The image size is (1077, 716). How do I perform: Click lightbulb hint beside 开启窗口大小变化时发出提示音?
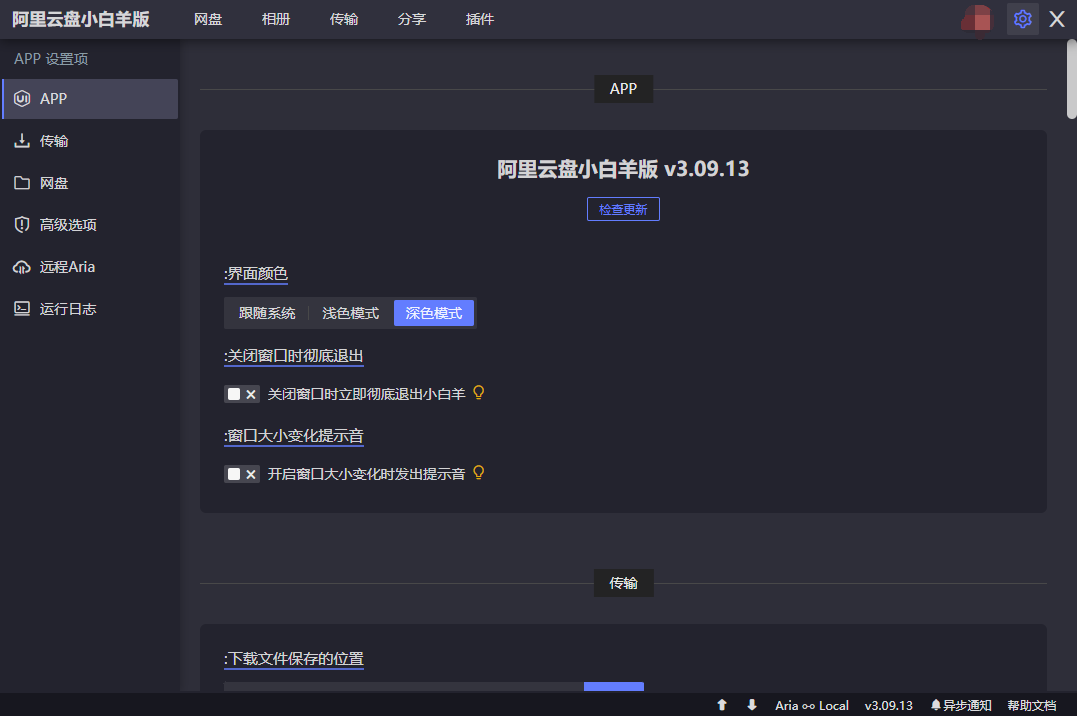point(479,473)
